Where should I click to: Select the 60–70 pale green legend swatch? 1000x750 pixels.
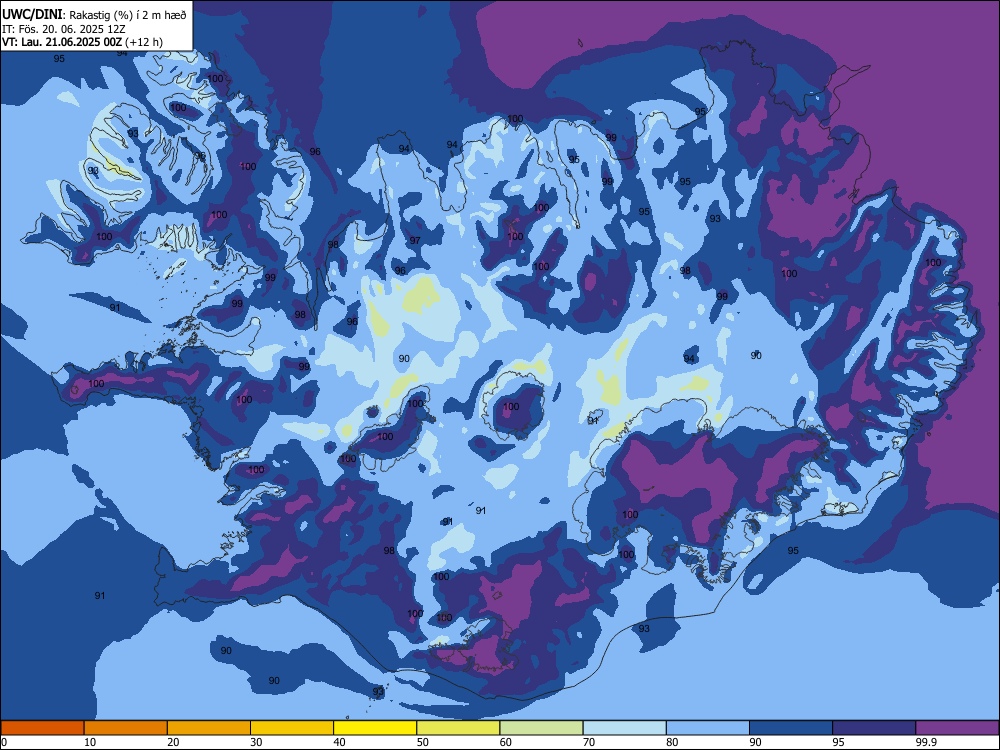click(x=541, y=728)
